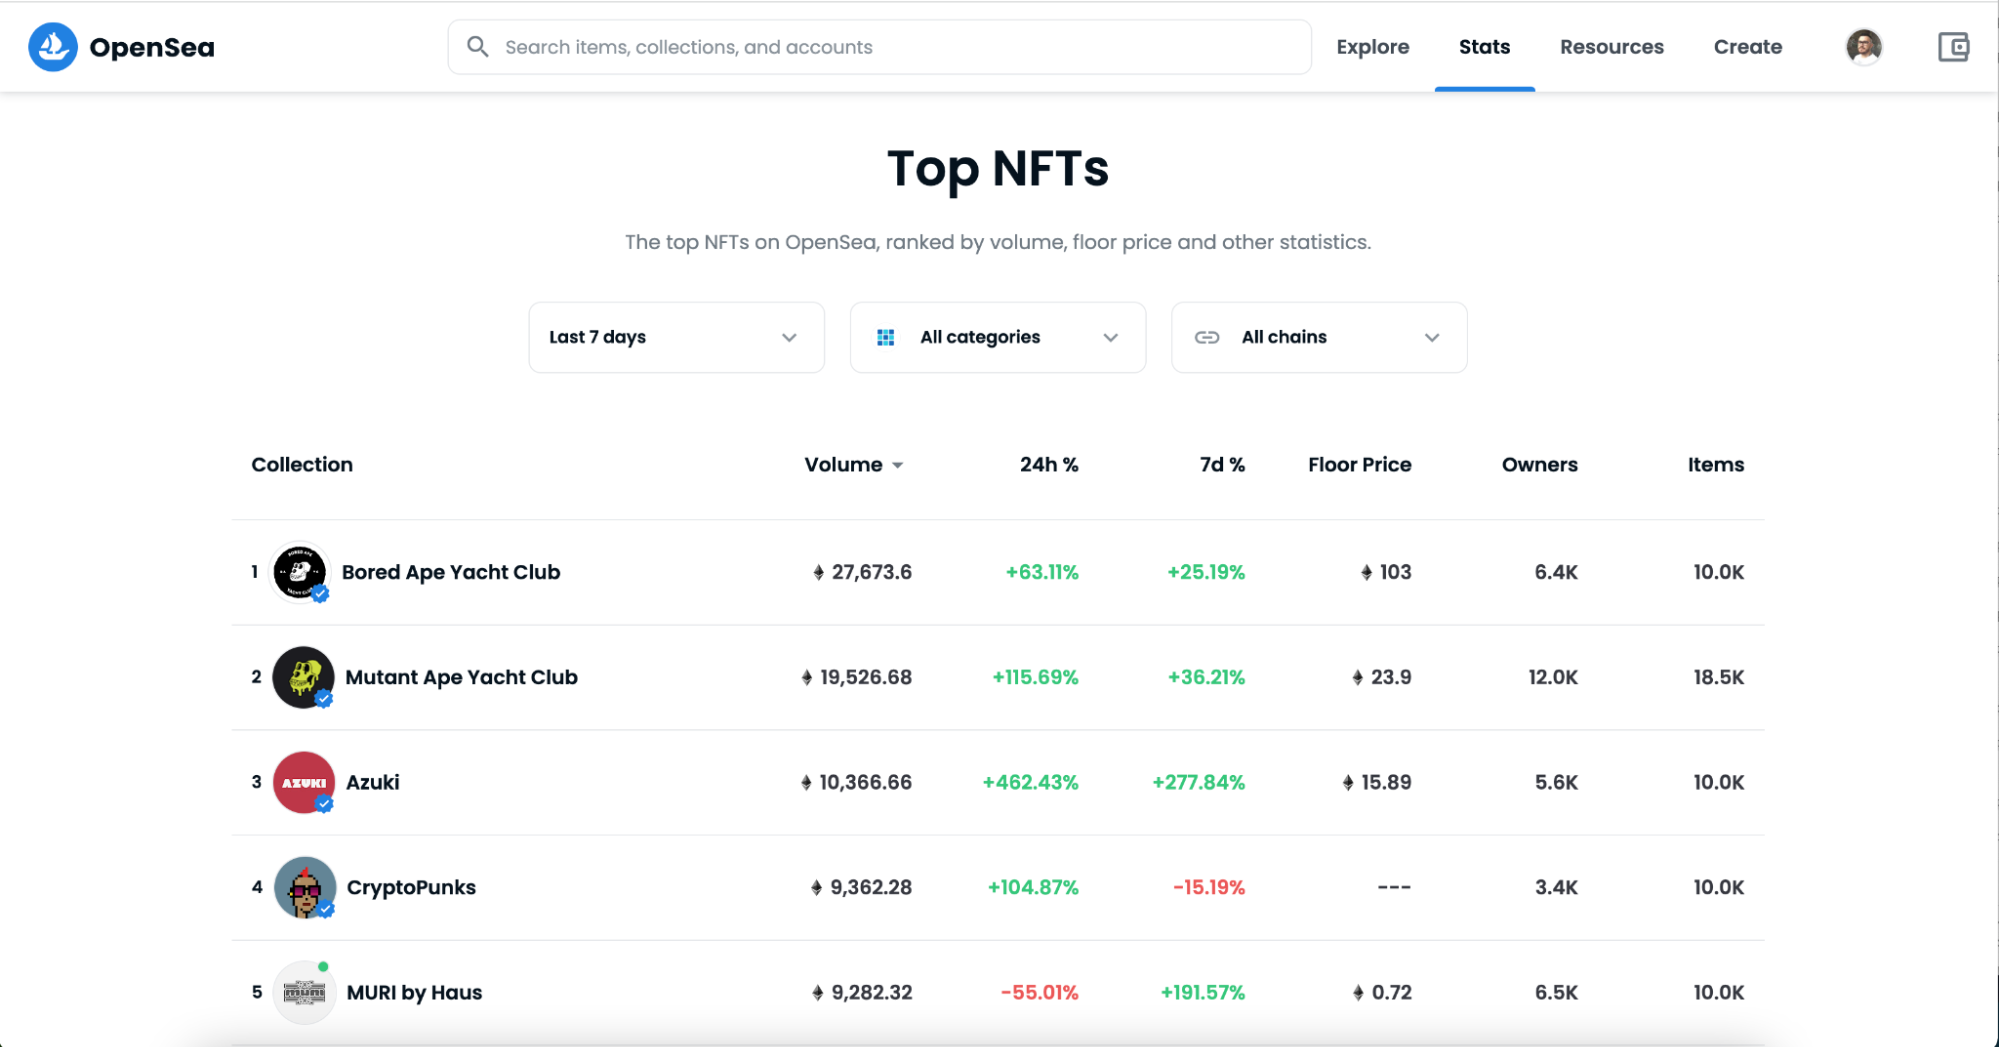Click volume value 10,366.66

(x=865, y=782)
